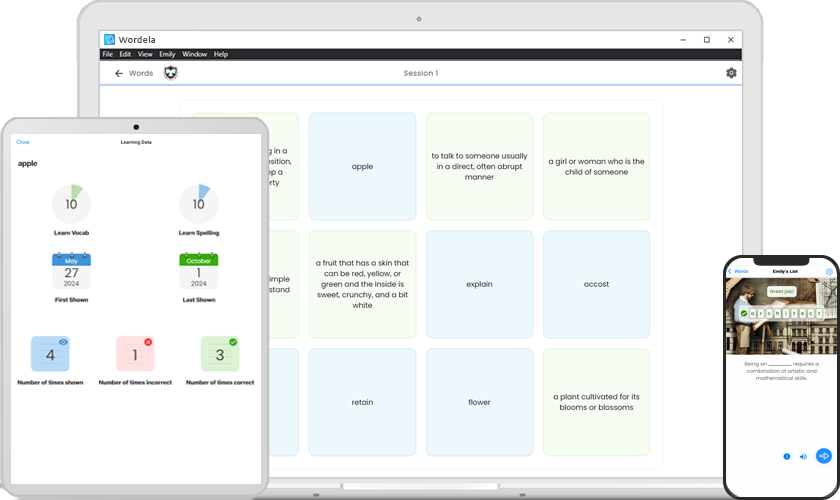Click the 'Number of times incorrect' label
Image resolution: width=840 pixels, height=500 pixels.
pos(135,383)
